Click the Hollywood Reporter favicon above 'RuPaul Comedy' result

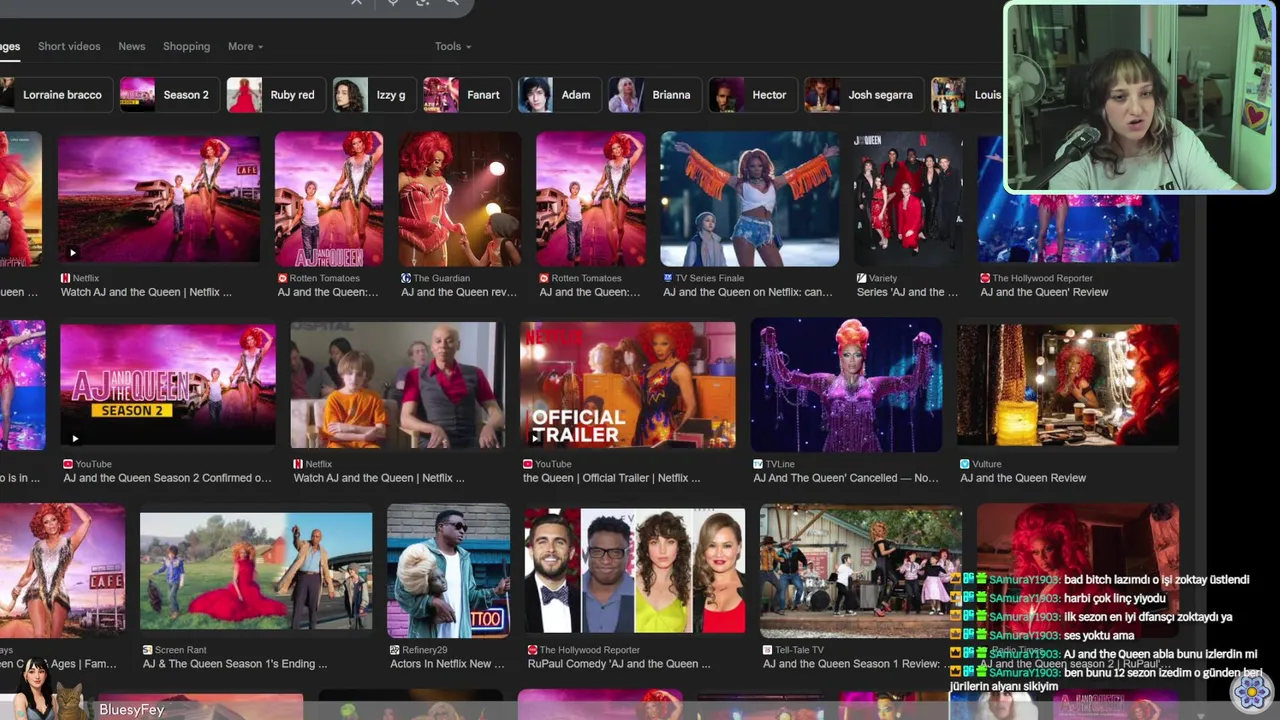tap(532, 650)
